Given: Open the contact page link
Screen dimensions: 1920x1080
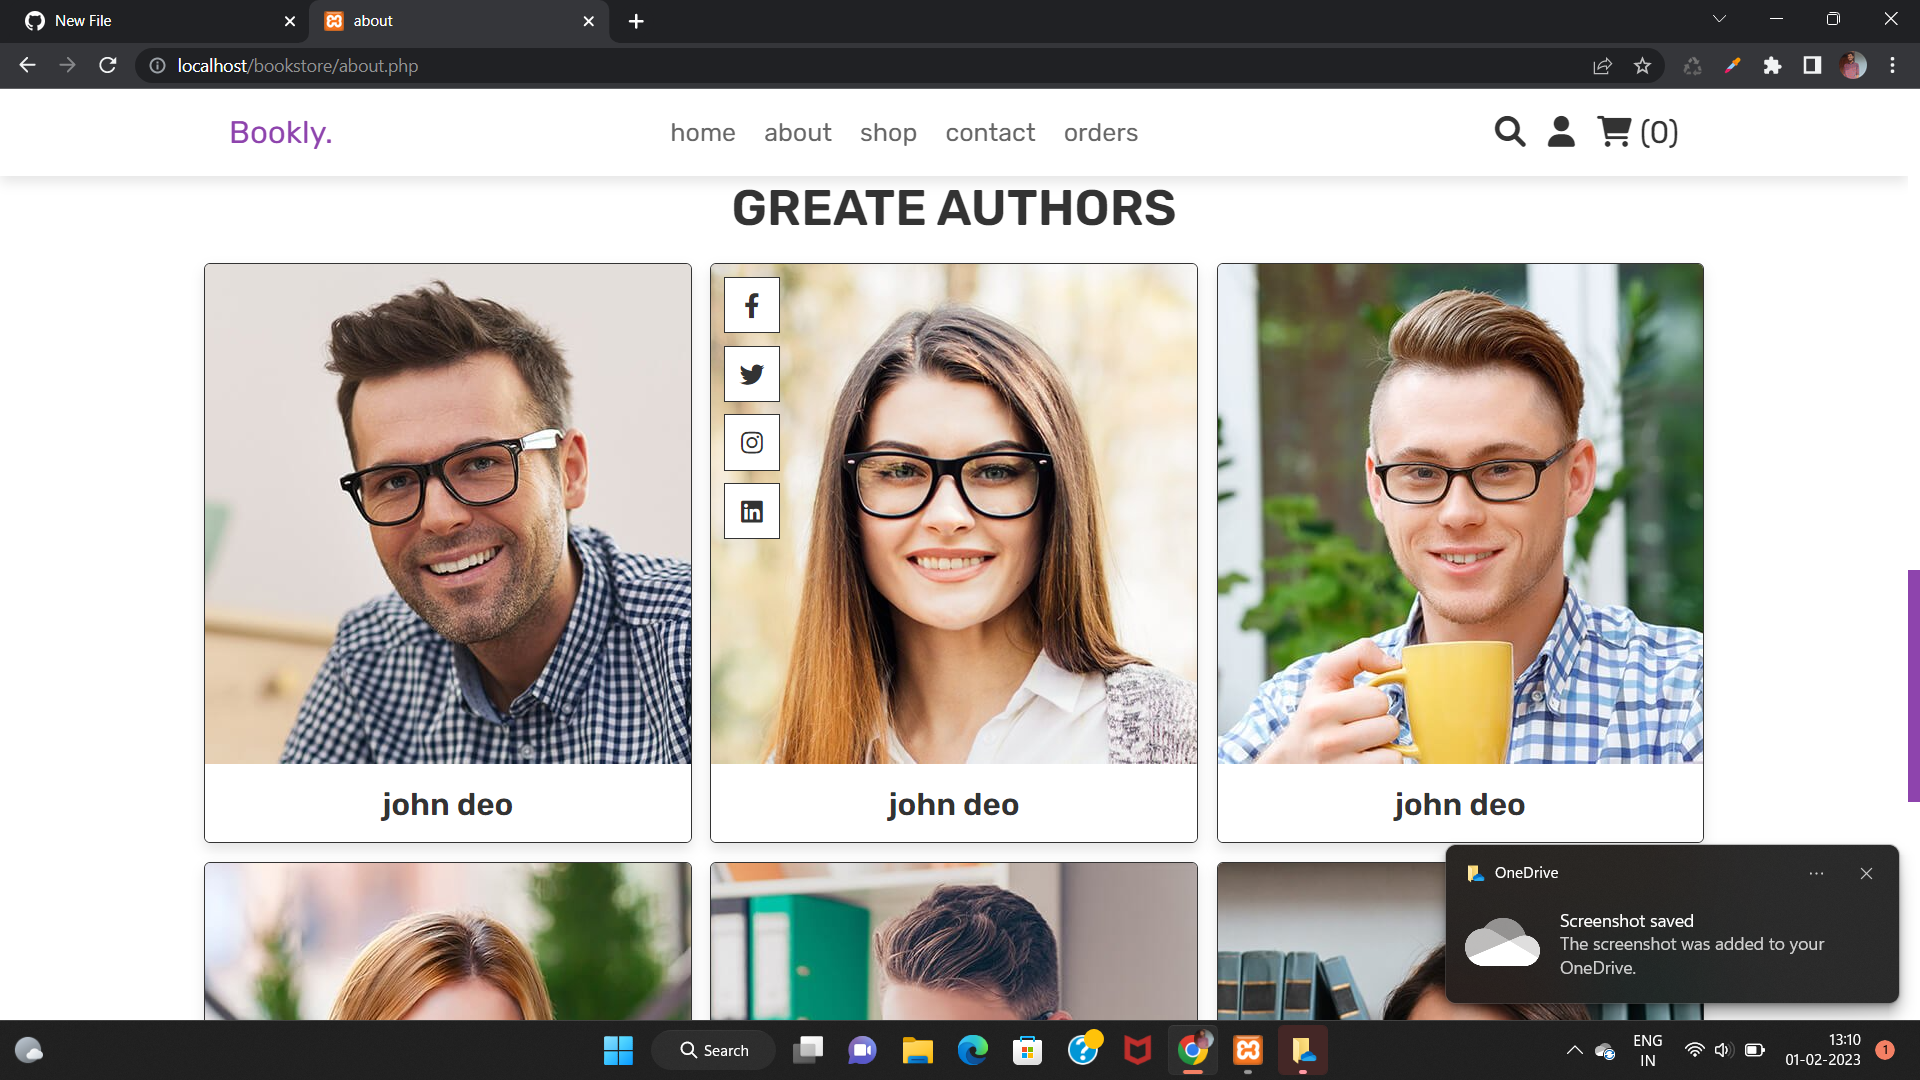Looking at the screenshot, I should [990, 132].
